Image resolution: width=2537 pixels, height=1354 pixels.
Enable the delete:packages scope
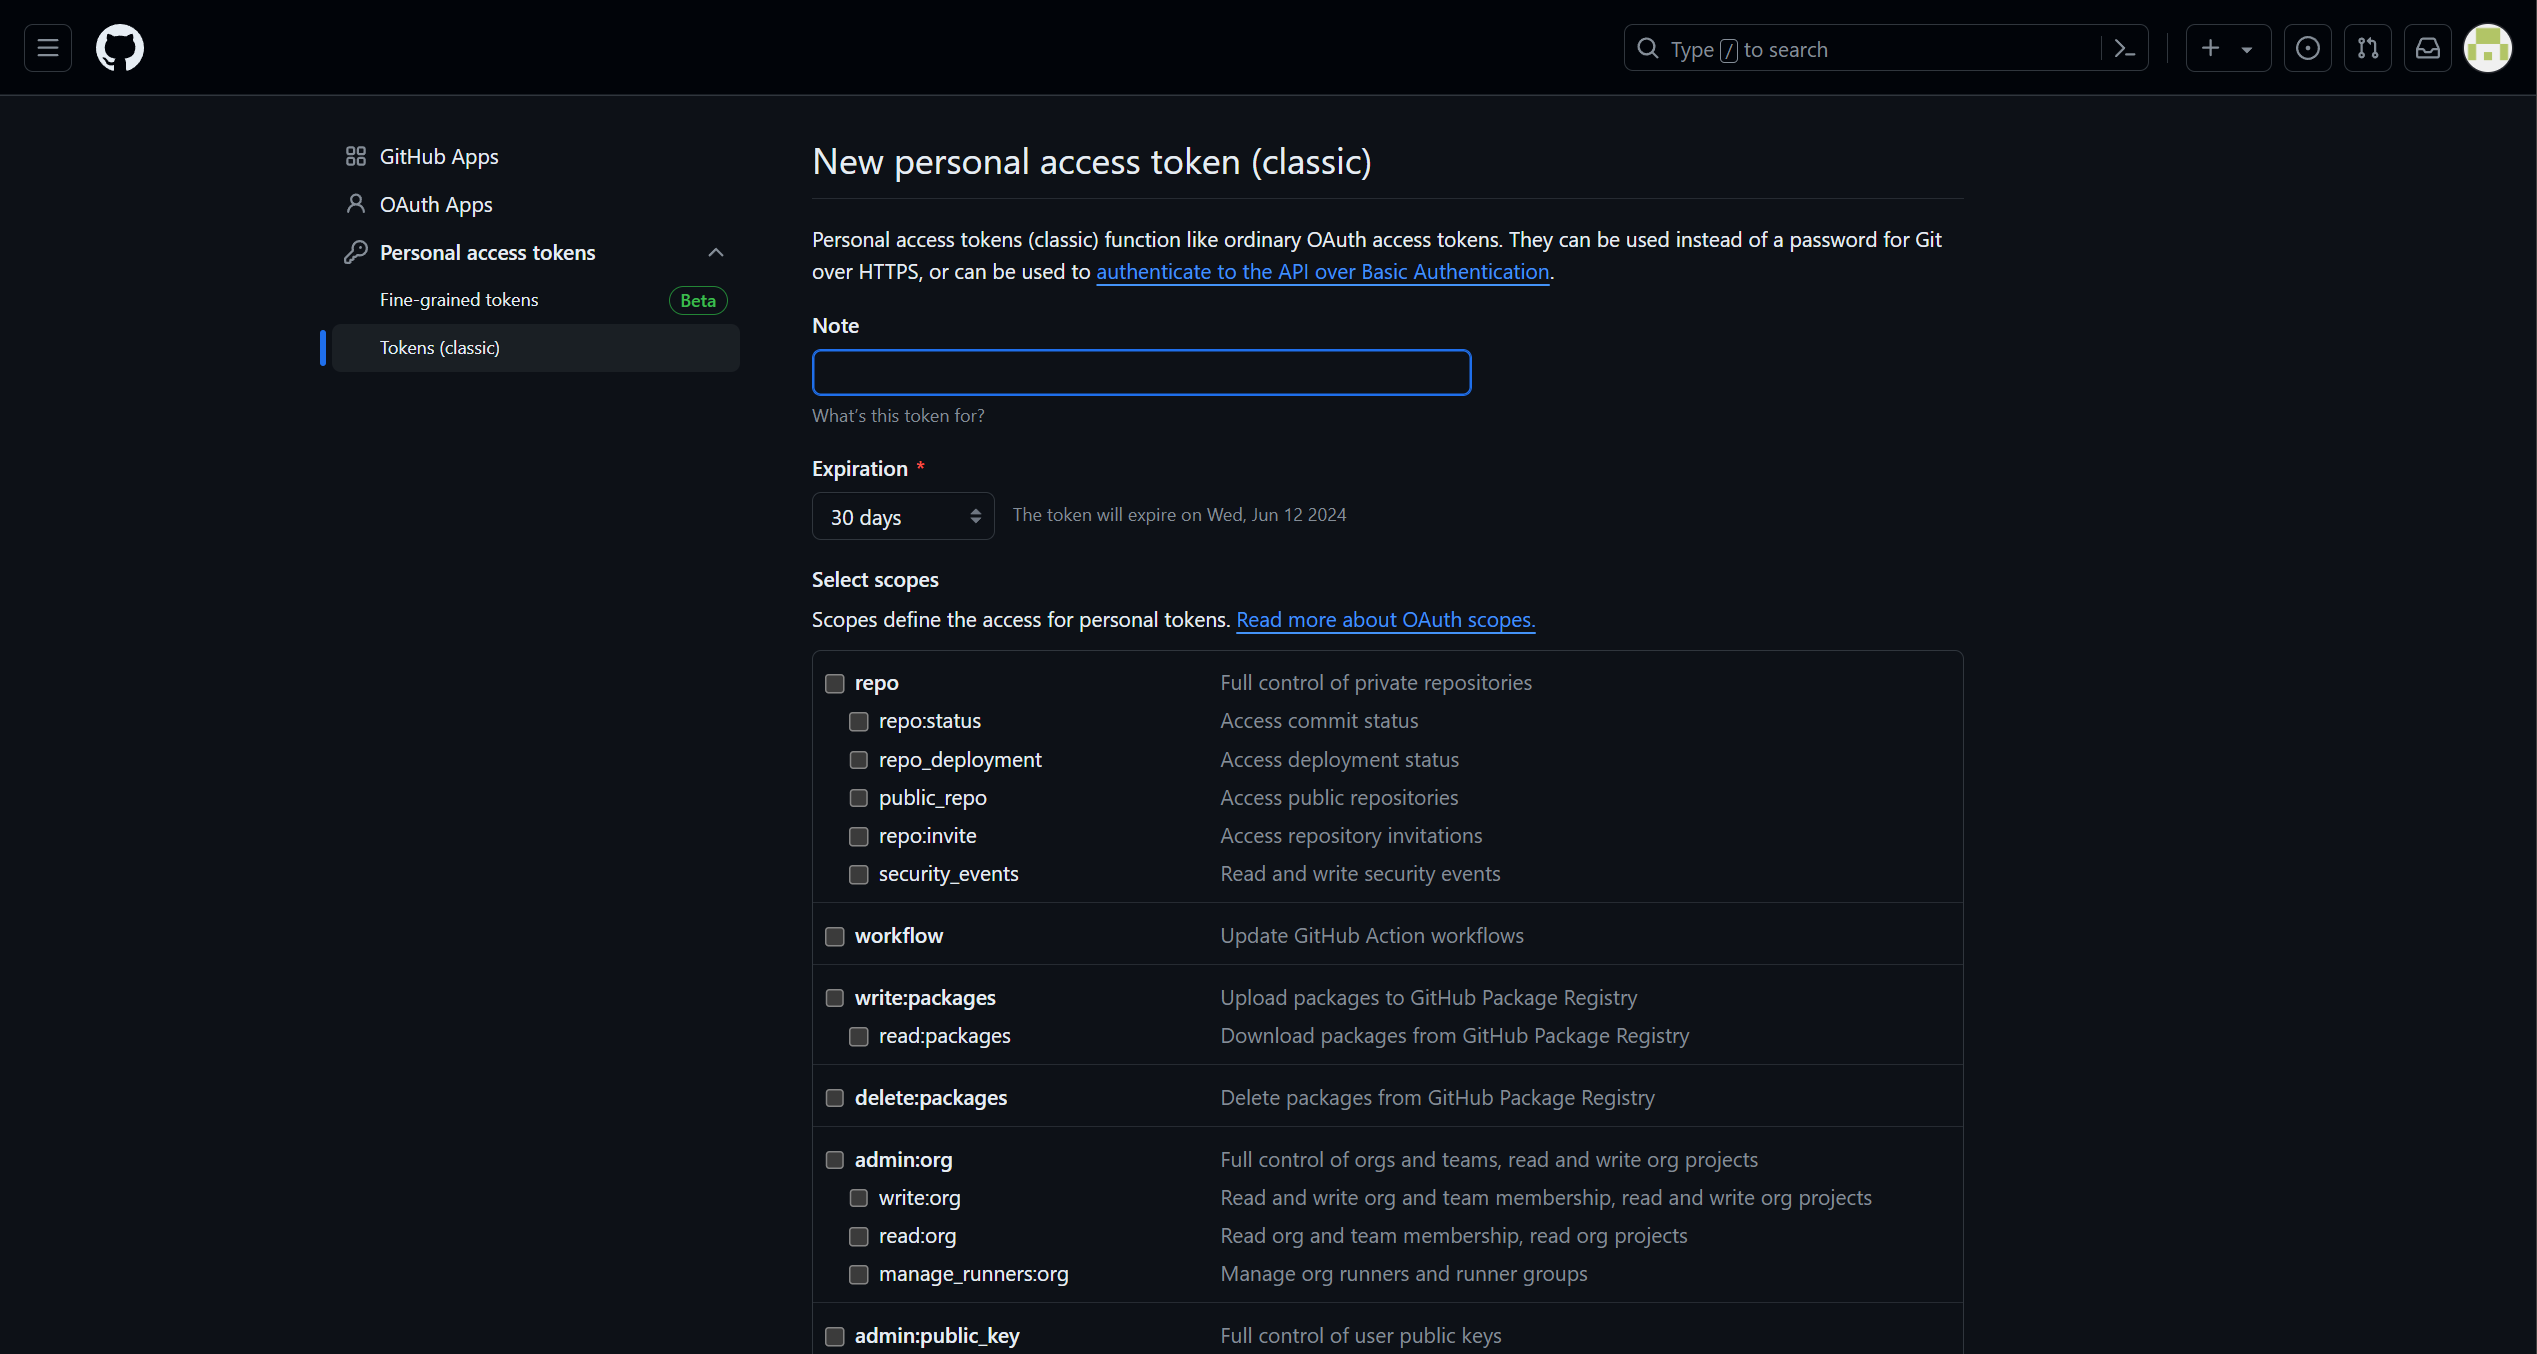(x=835, y=1098)
